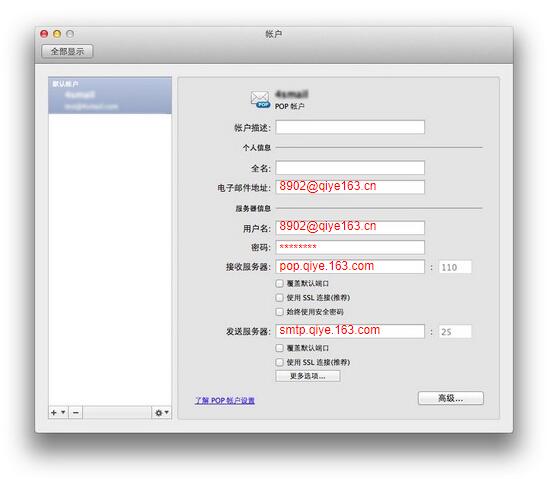The height and width of the screenshot is (479, 552).
Task: Open the 了解 POP 帐户设置 link
Action: pyautogui.click(x=225, y=401)
